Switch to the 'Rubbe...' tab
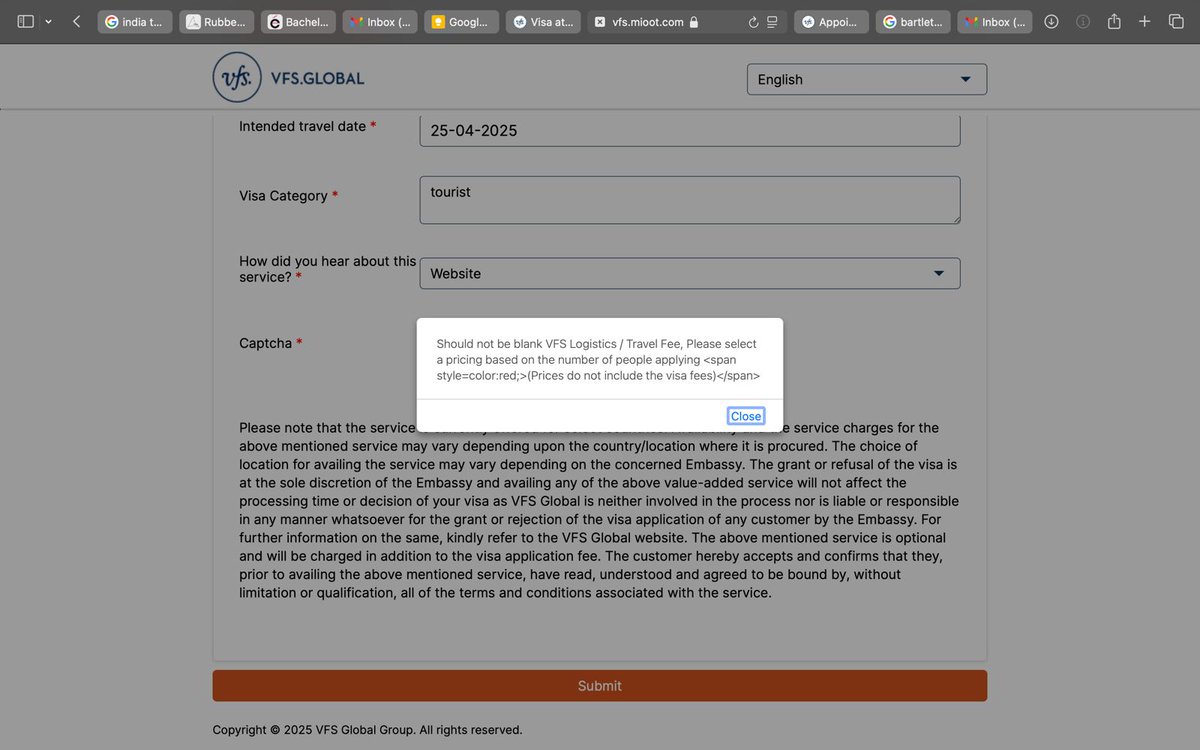The image size is (1200, 750). click(x=216, y=21)
